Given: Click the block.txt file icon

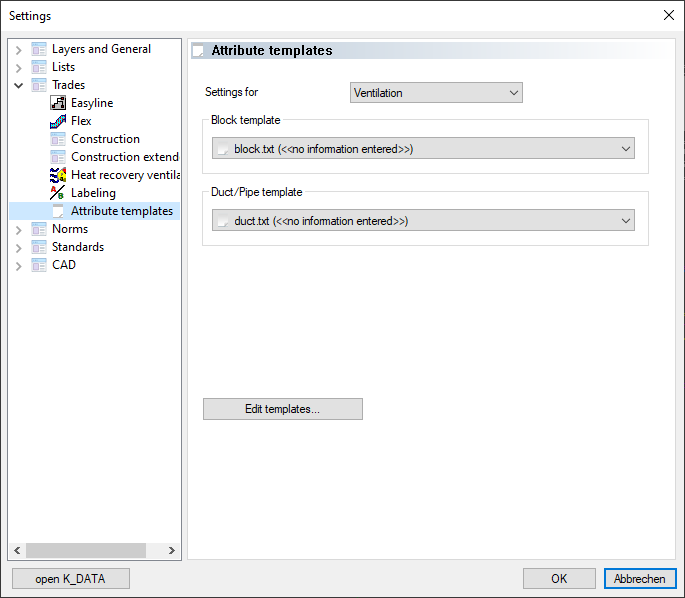Looking at the screenshot, I should click(x=223, y=149).
